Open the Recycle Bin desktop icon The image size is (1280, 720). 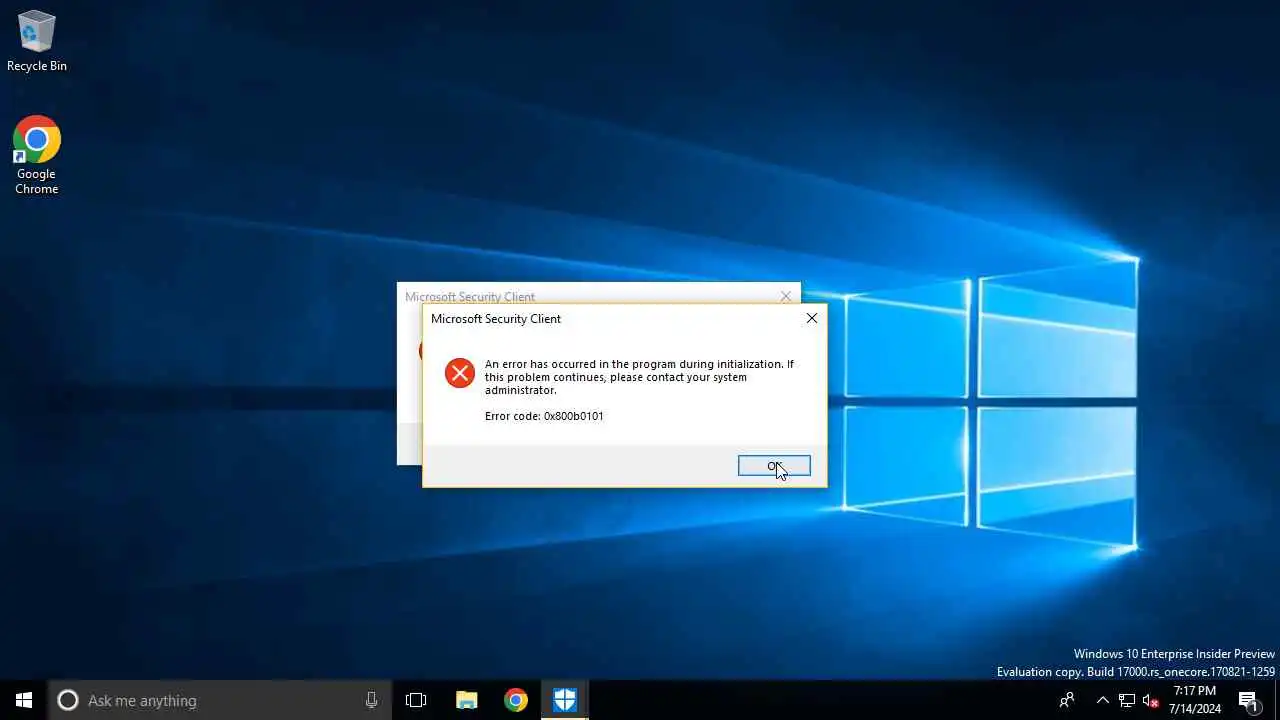tap(37, 42)
